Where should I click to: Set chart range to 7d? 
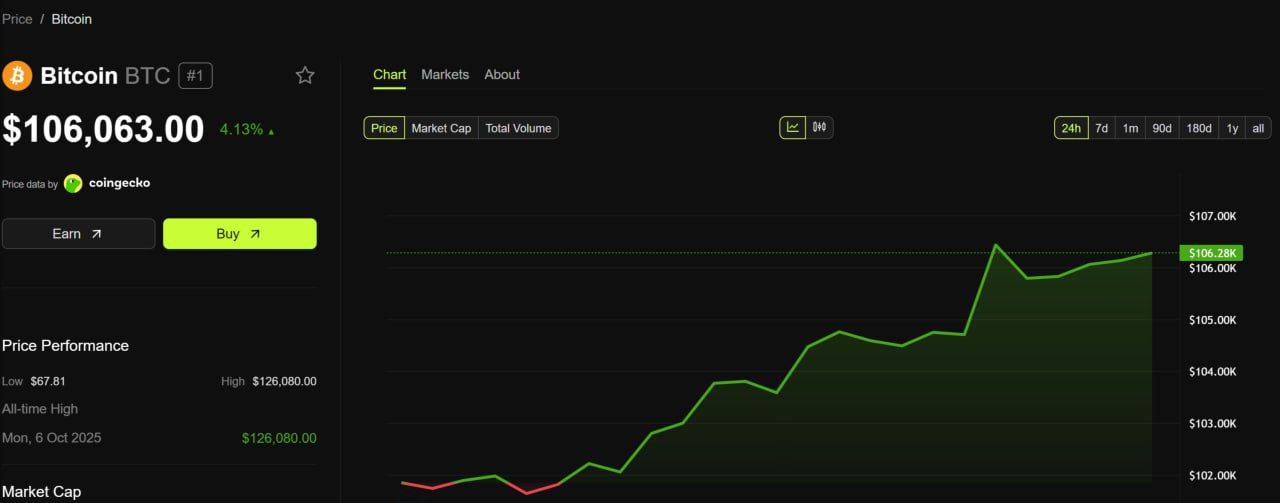[x=1101, y=128]
